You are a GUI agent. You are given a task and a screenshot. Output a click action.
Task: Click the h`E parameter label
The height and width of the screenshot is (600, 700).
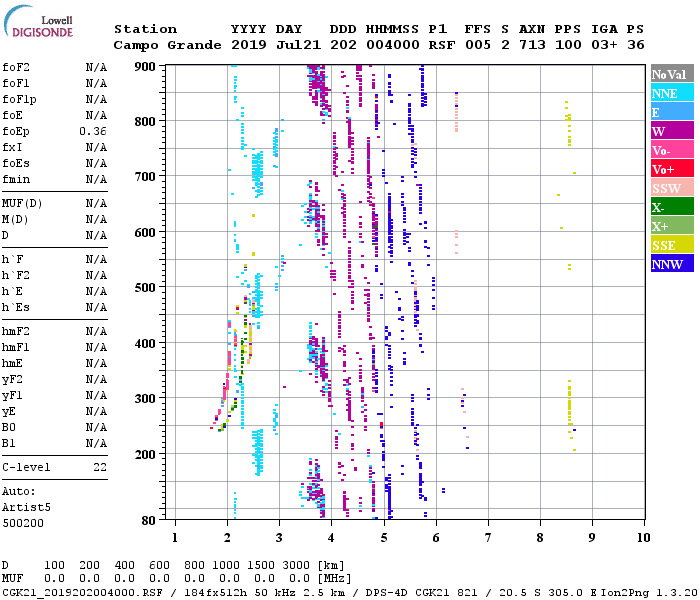[x=12, y=292]
